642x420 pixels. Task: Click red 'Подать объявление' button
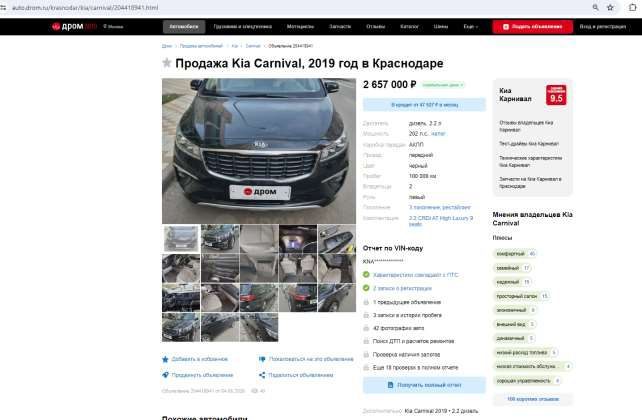click(533, 27)
